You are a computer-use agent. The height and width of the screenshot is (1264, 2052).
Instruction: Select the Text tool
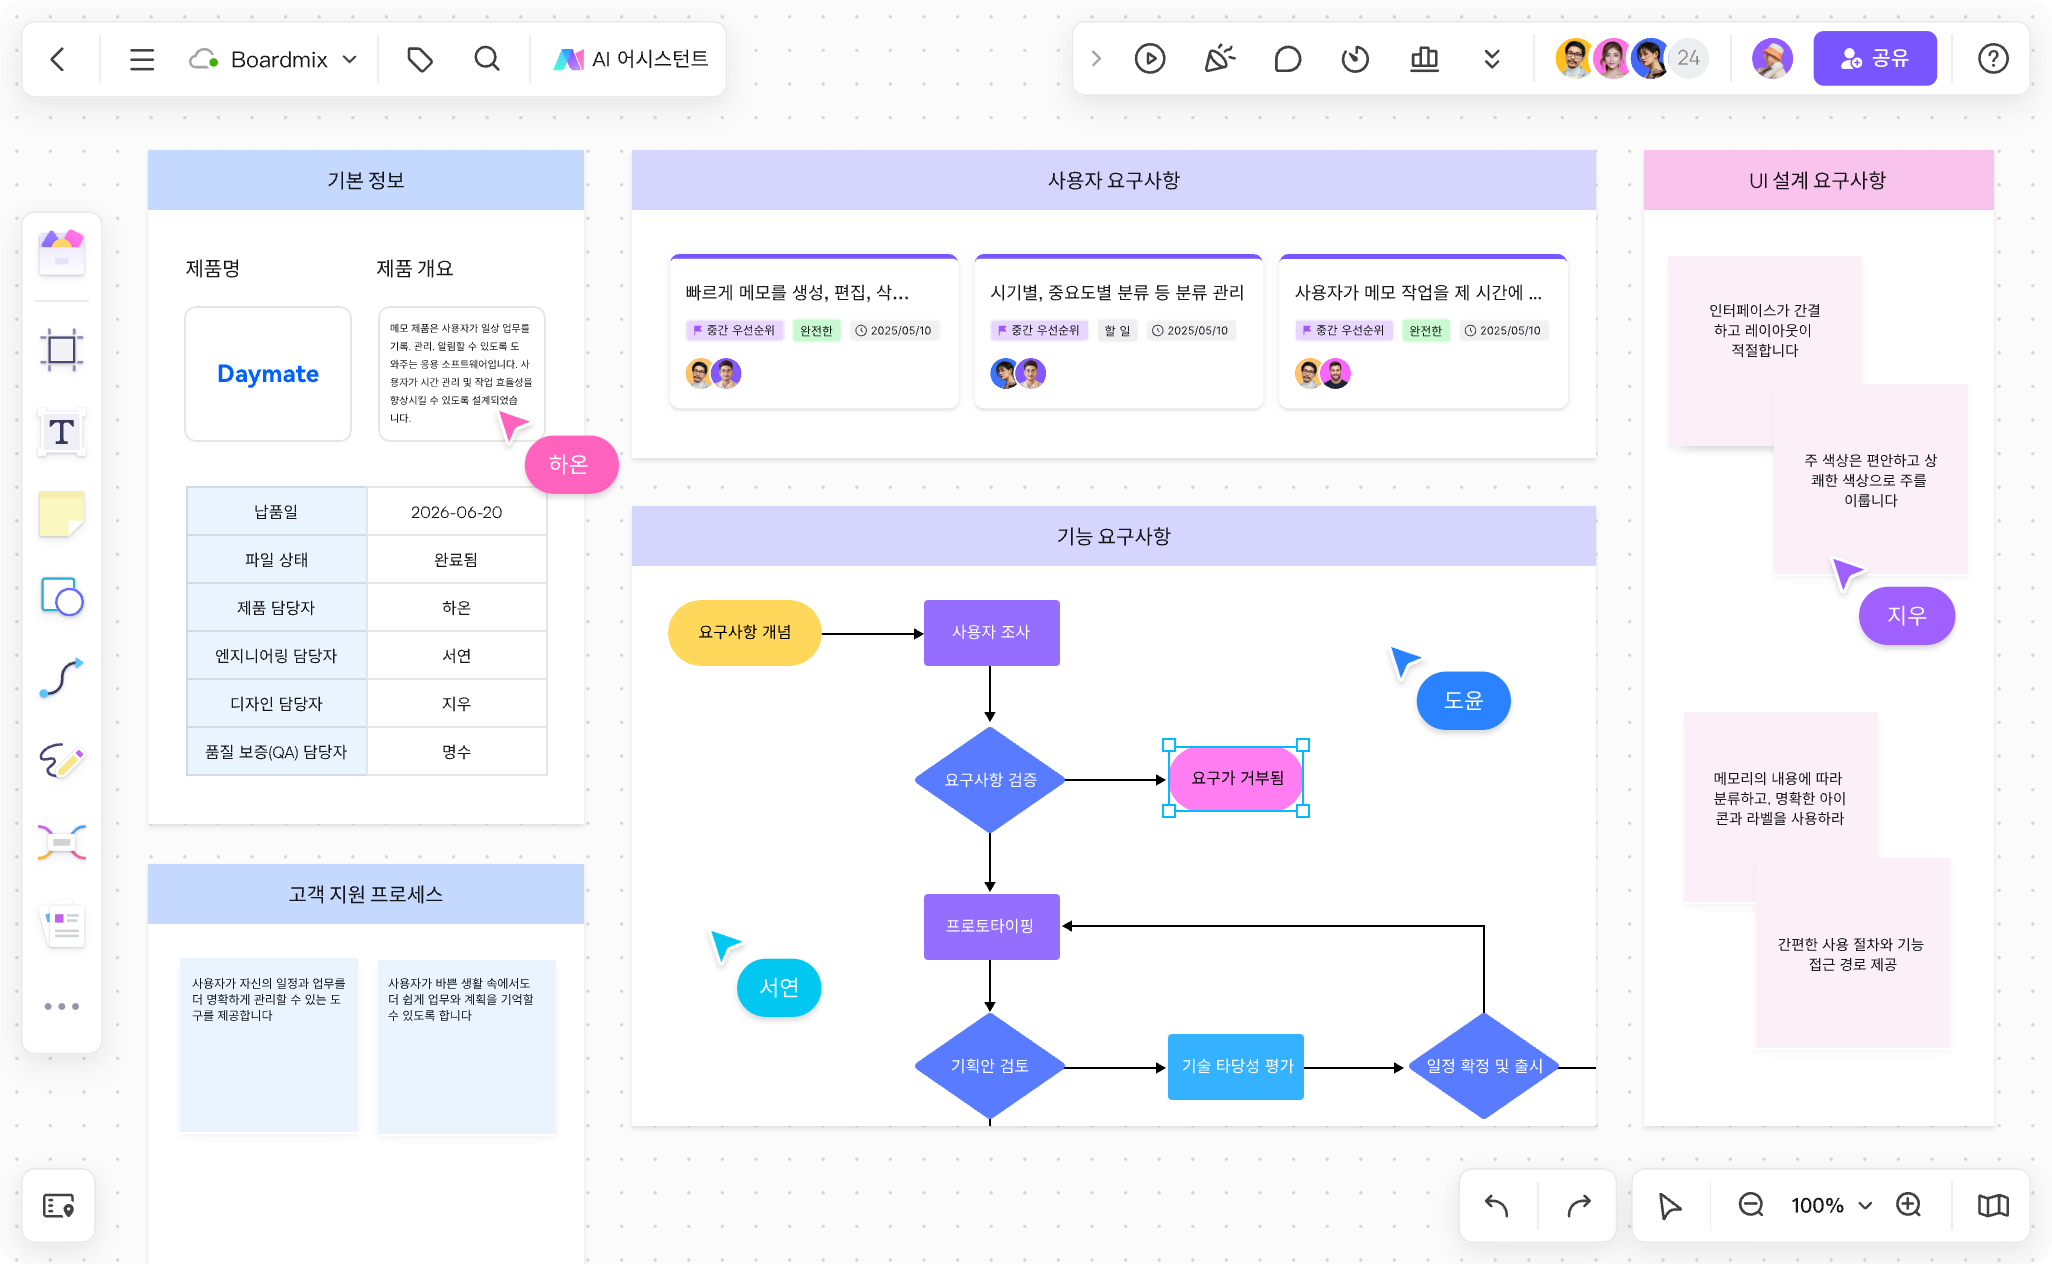(x=62, y=432)
